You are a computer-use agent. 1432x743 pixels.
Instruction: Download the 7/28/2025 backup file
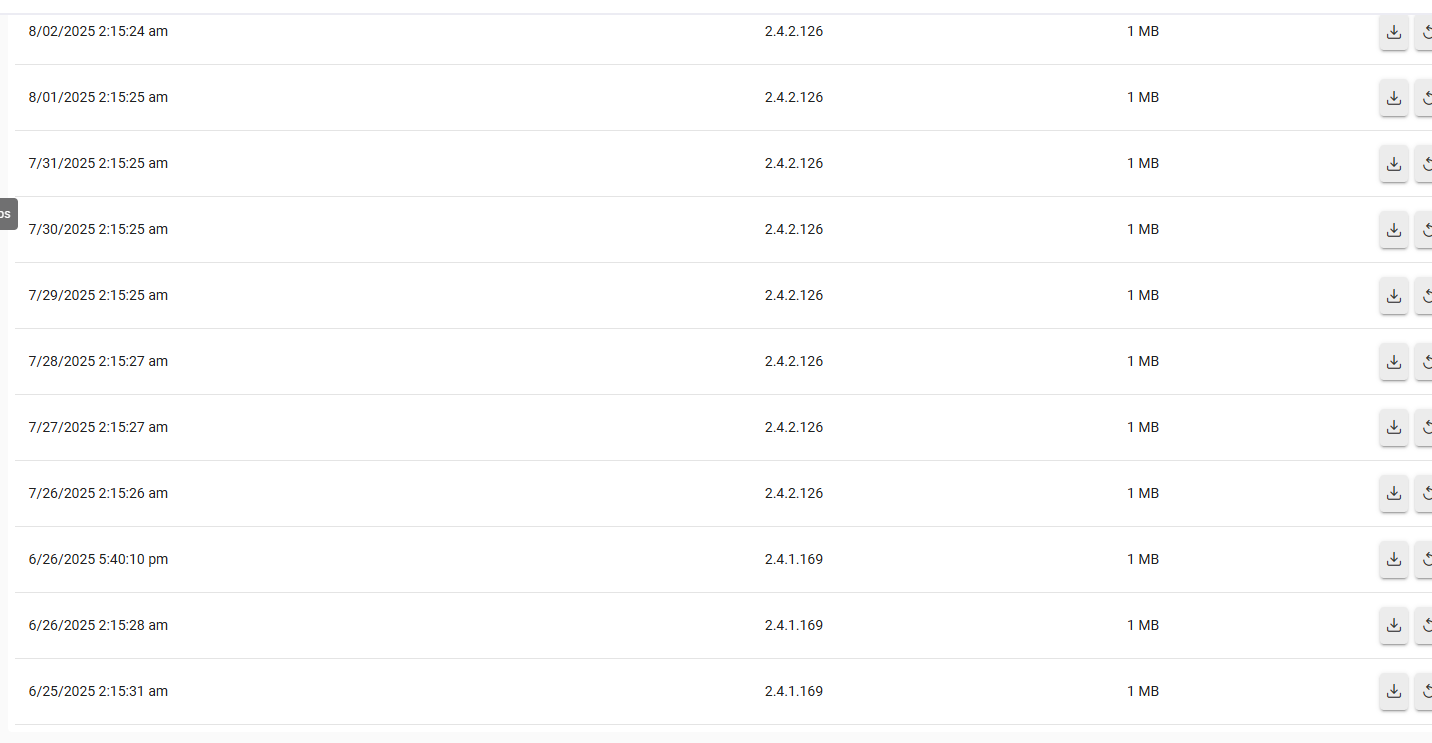click(1393, 362)
